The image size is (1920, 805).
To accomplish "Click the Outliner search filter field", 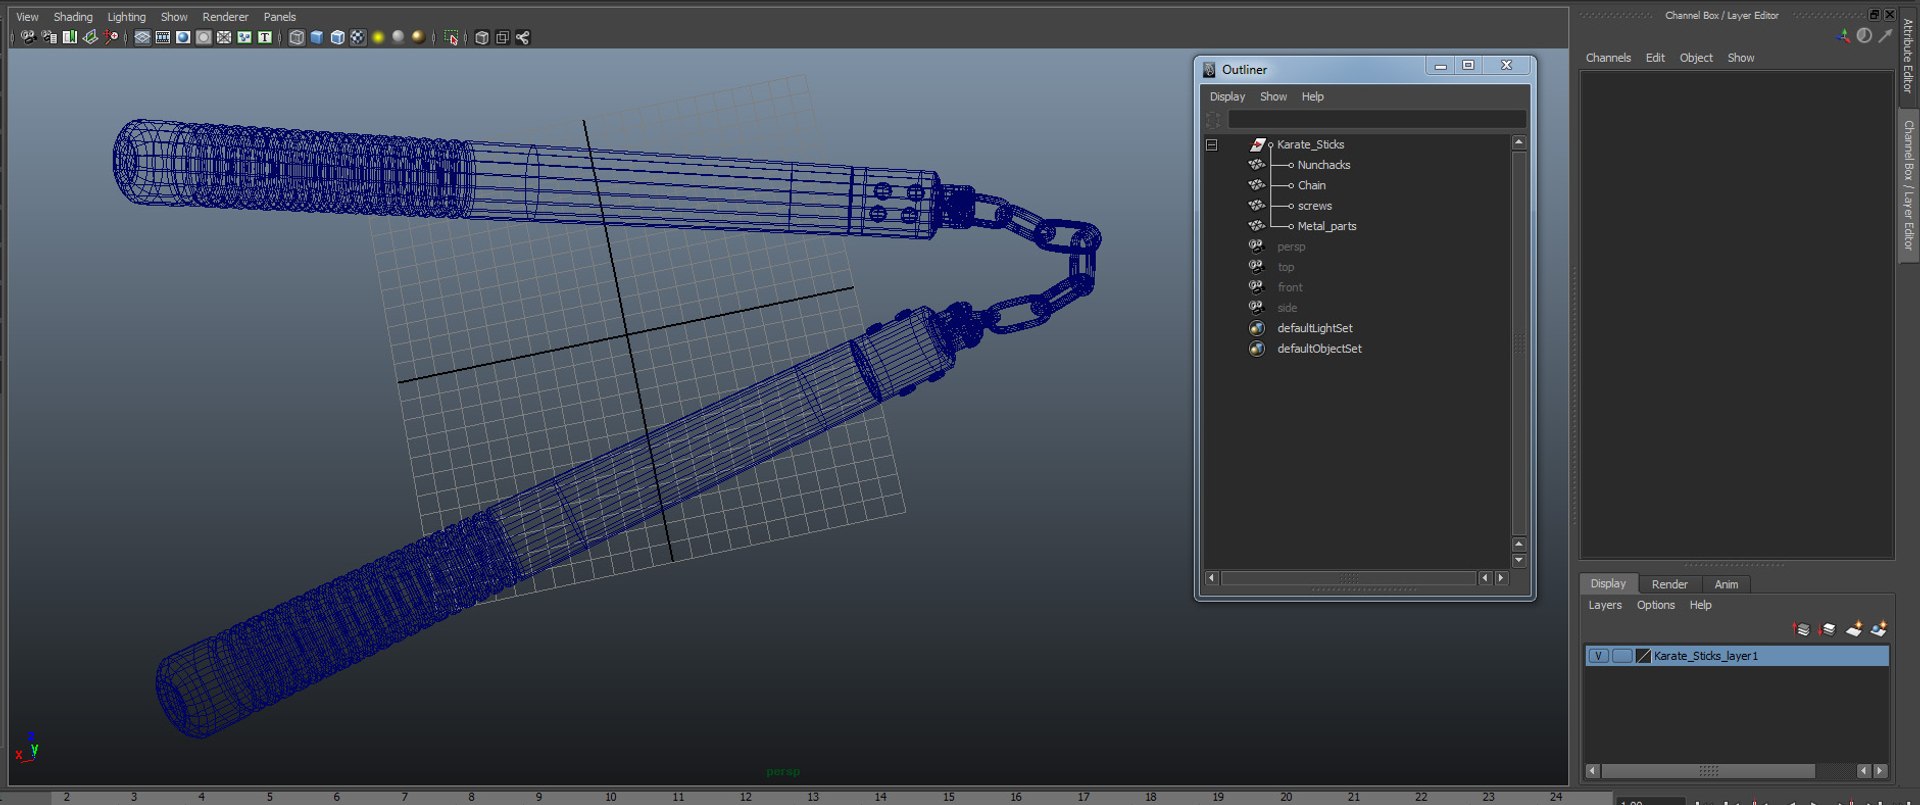I will (x=1376, y=119).
